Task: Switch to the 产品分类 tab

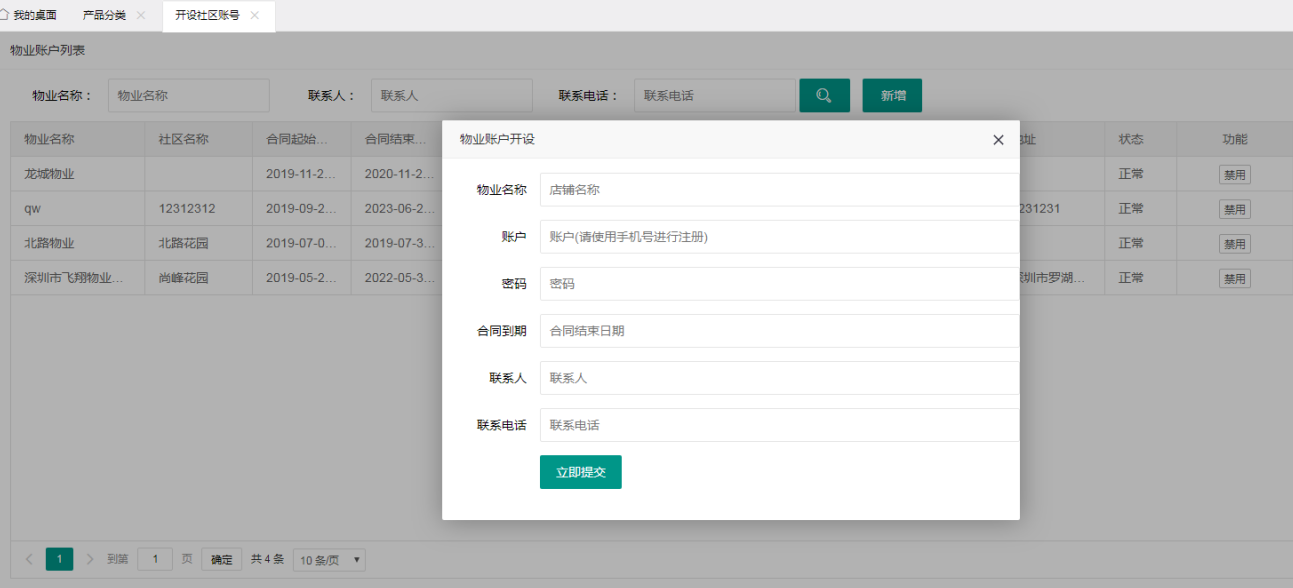Action: coord(104,15)
